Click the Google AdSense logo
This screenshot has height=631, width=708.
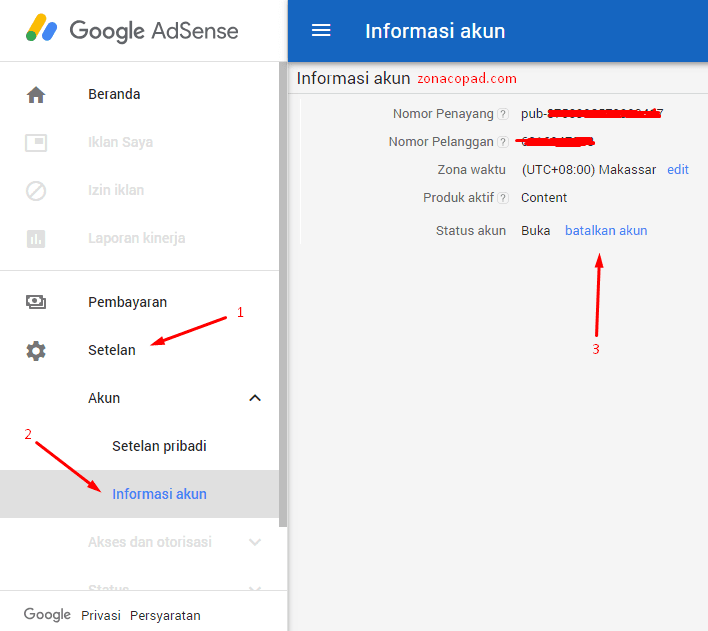132,30
